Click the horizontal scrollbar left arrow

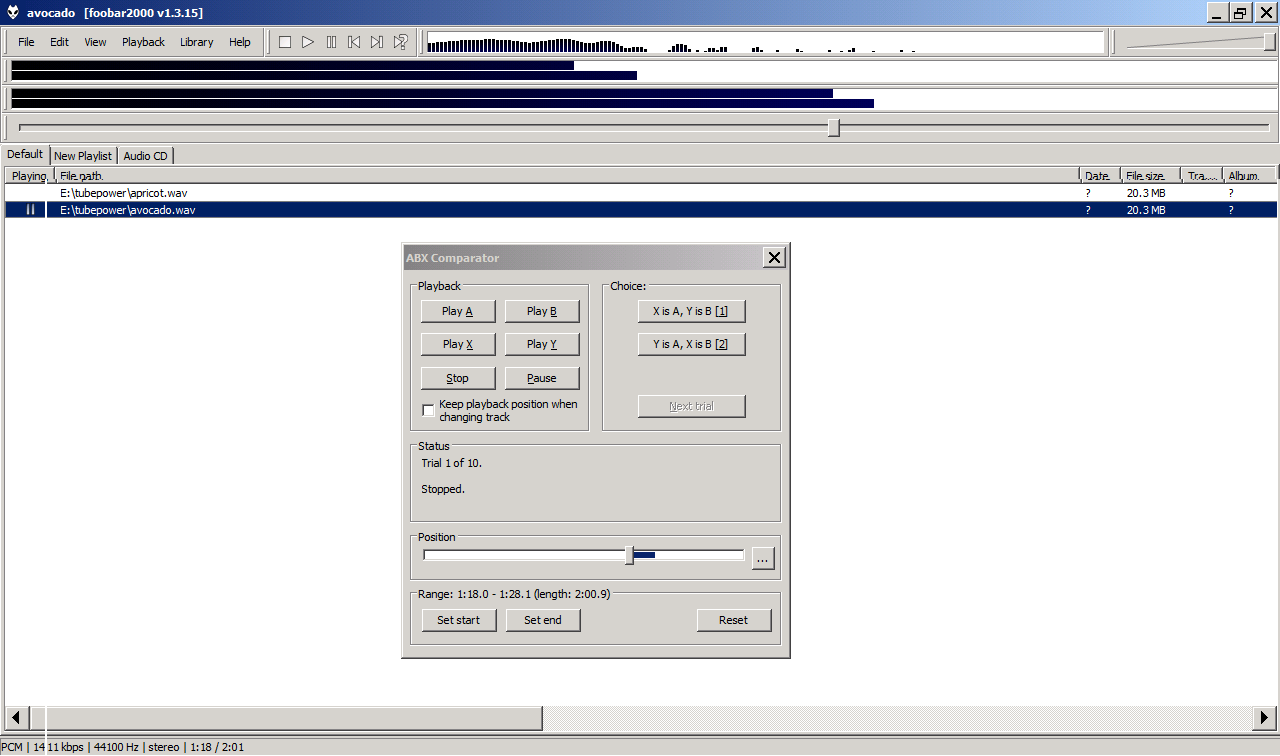[x=16, y=718]
